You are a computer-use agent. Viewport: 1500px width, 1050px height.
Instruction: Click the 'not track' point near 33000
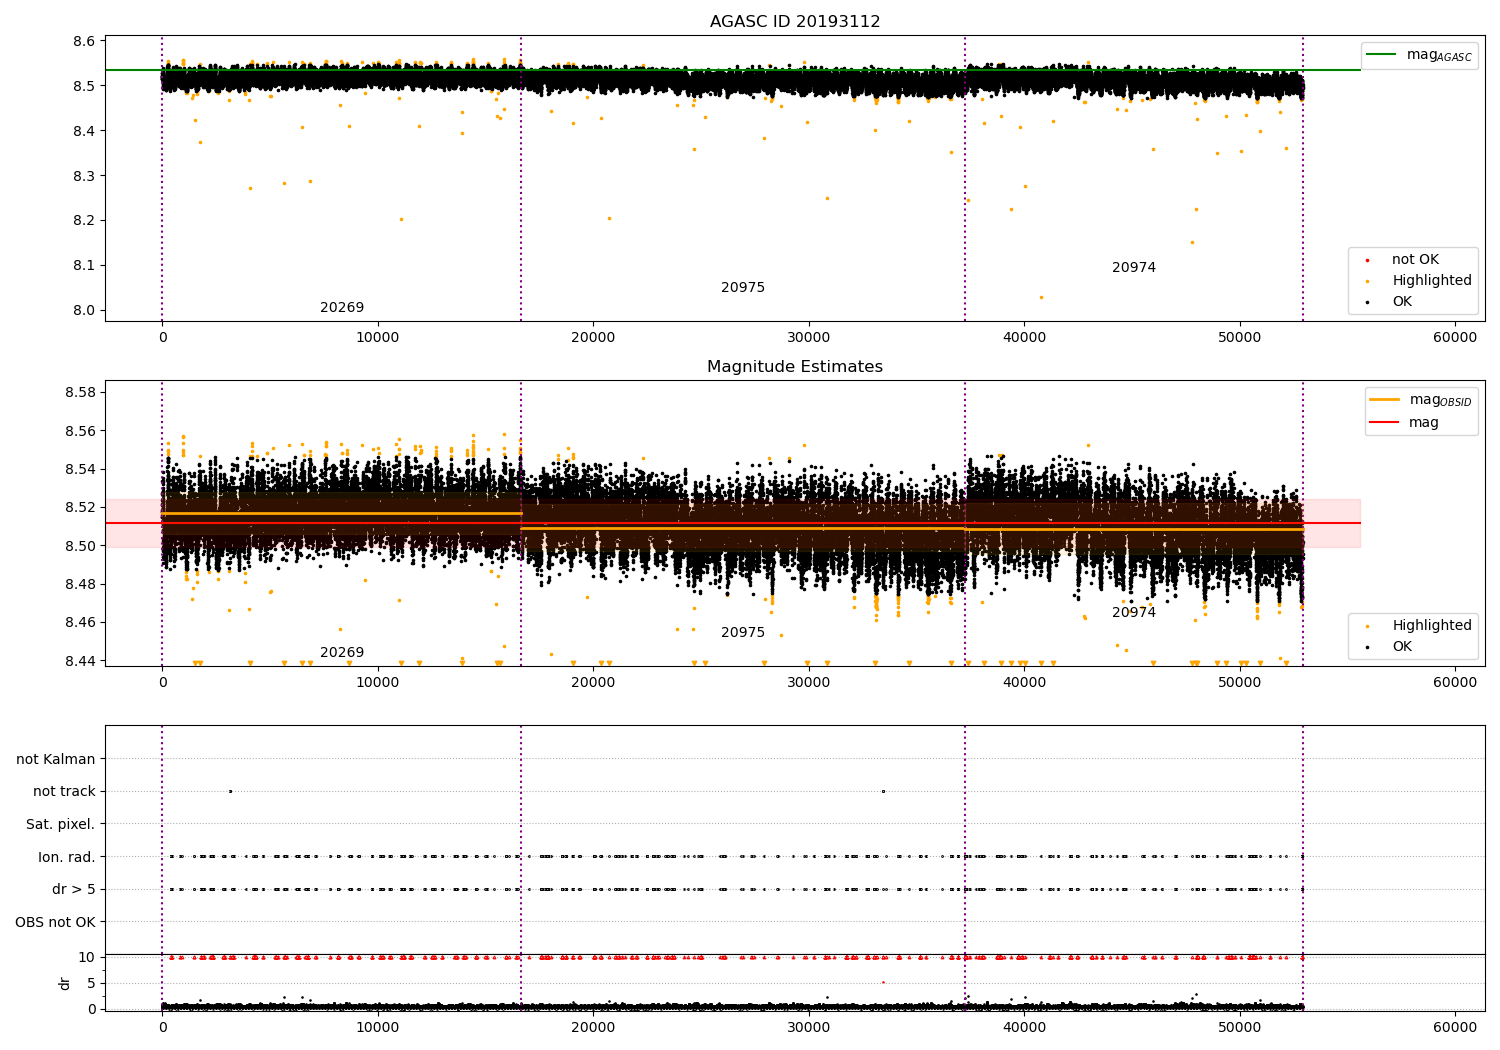pyautogui.click(x=883, y=791)
